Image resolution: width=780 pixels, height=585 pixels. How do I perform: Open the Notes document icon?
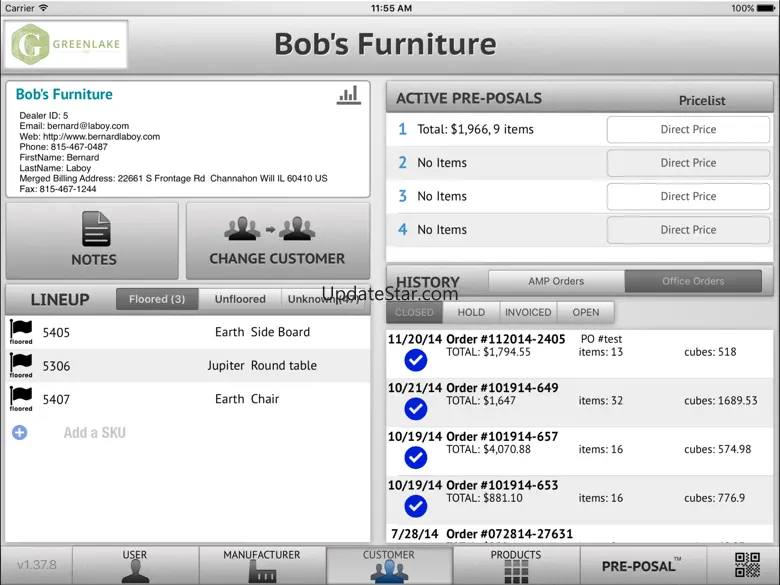point(94,231)
